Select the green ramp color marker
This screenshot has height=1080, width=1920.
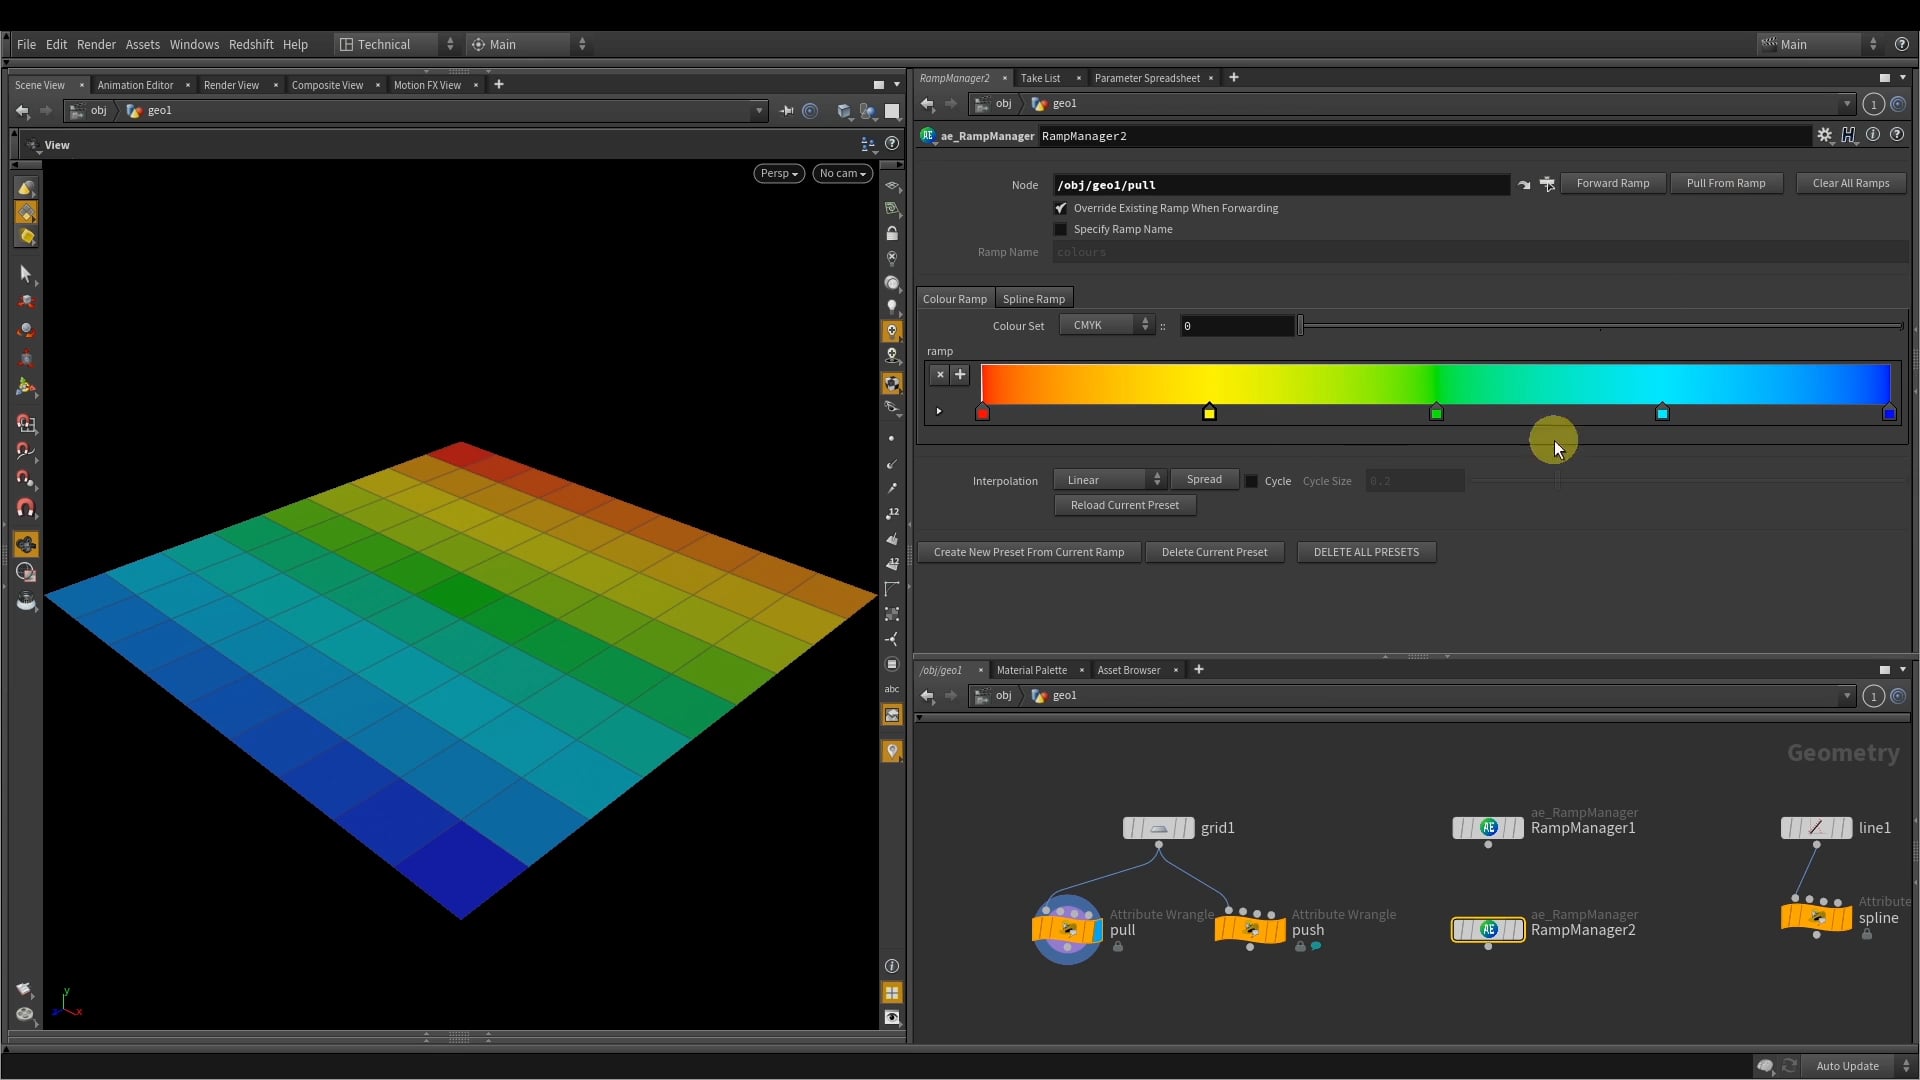click(x=1437, y=412)
